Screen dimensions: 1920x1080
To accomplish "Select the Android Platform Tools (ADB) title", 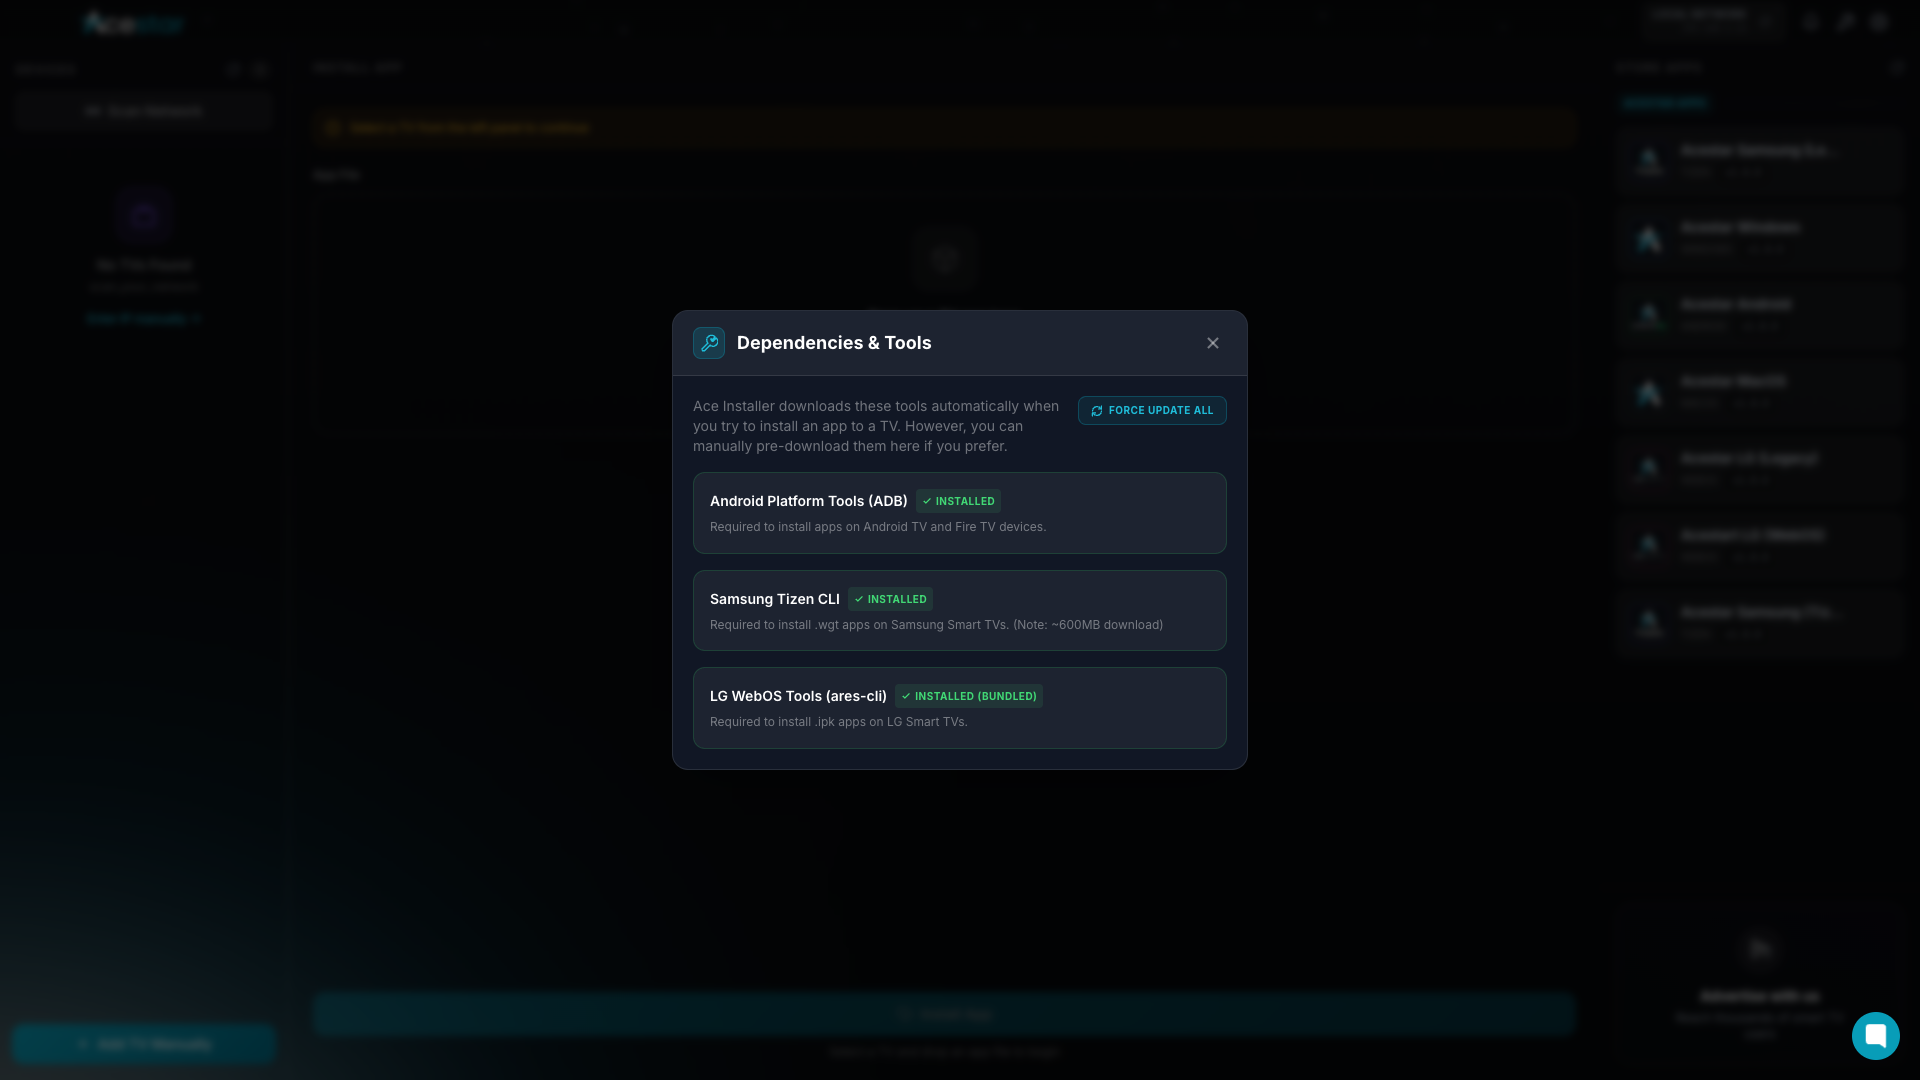I will click(x=809, y=501).
